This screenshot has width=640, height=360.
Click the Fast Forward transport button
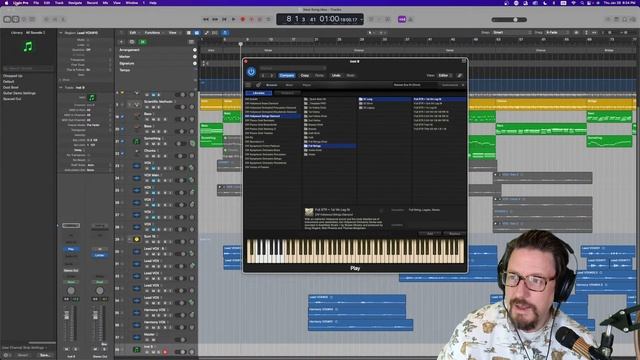click(x=215, y=19)
